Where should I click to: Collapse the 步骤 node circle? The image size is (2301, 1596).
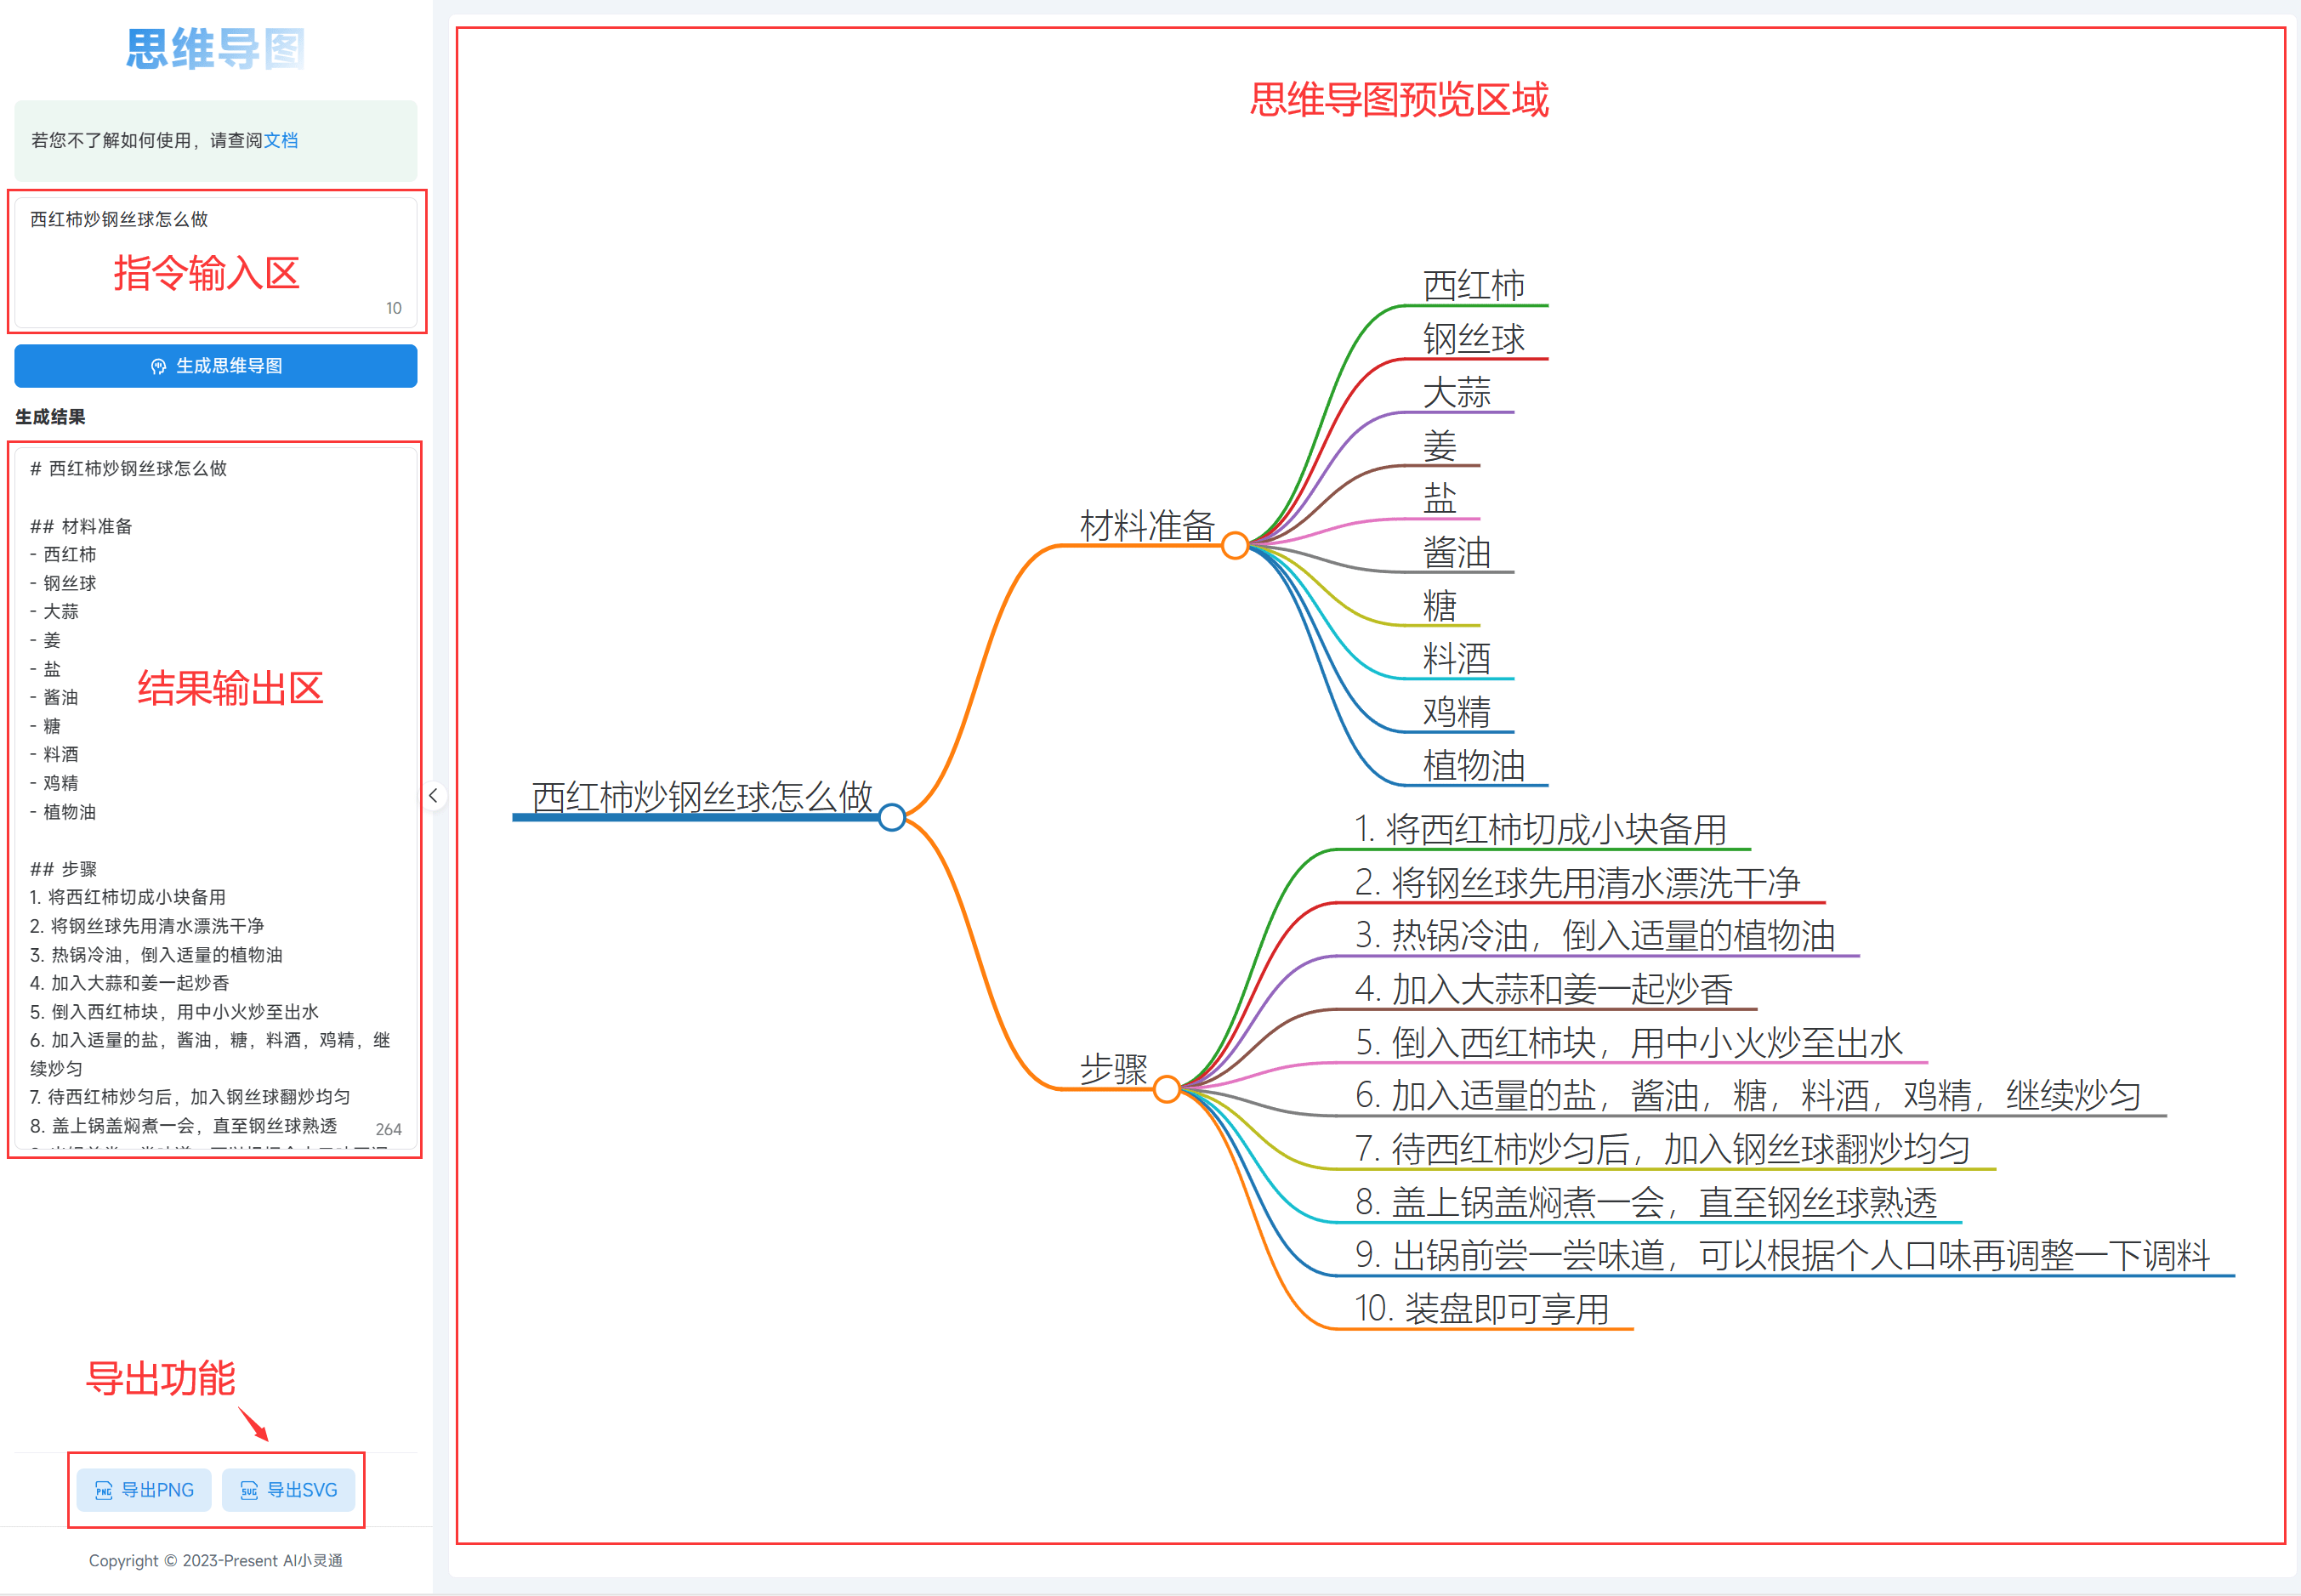pyautogui.click(x=1167, y=1089)
